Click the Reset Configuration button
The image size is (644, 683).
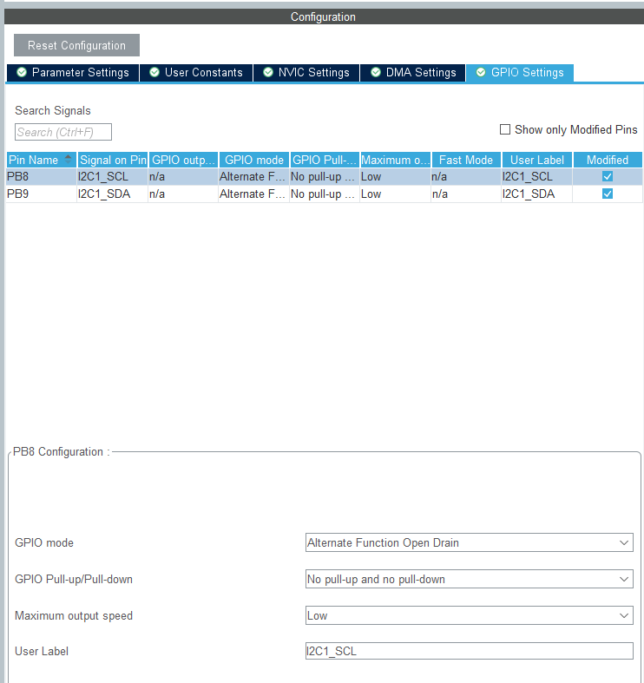click(x=77, y=45)
